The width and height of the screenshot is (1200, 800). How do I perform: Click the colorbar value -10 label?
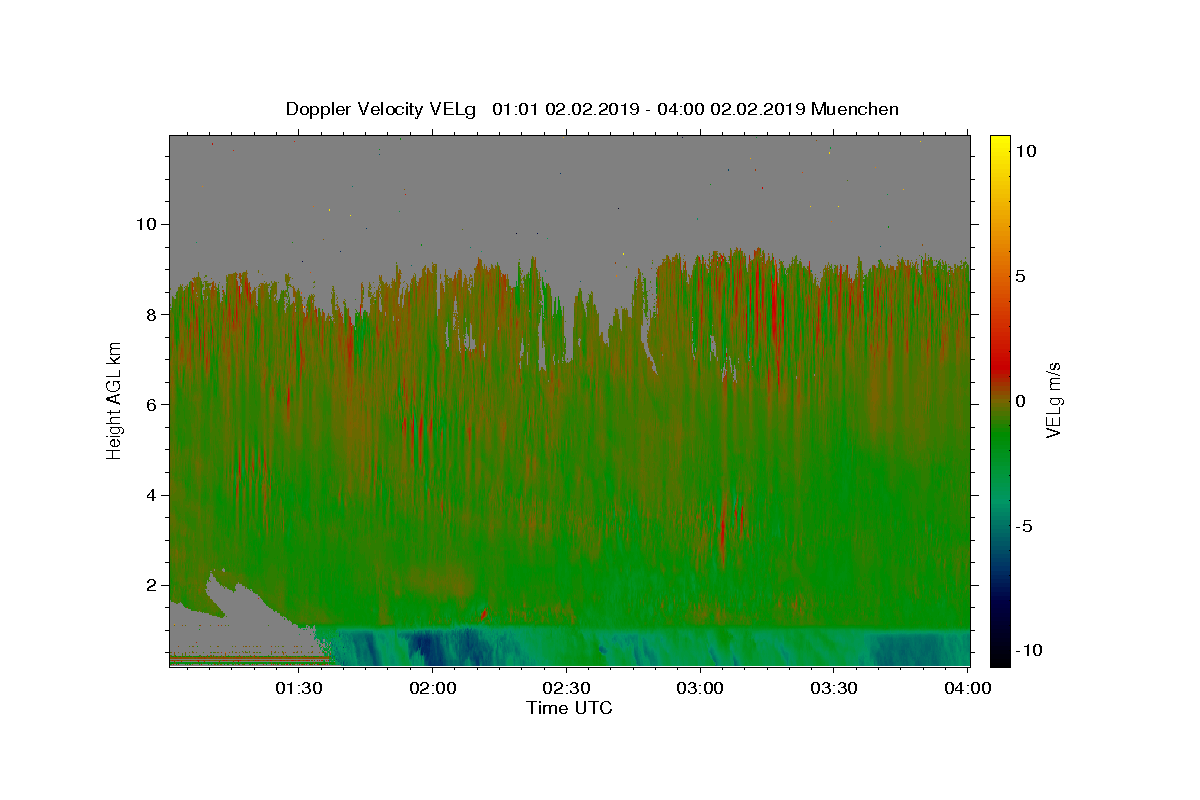point(1029,650)
